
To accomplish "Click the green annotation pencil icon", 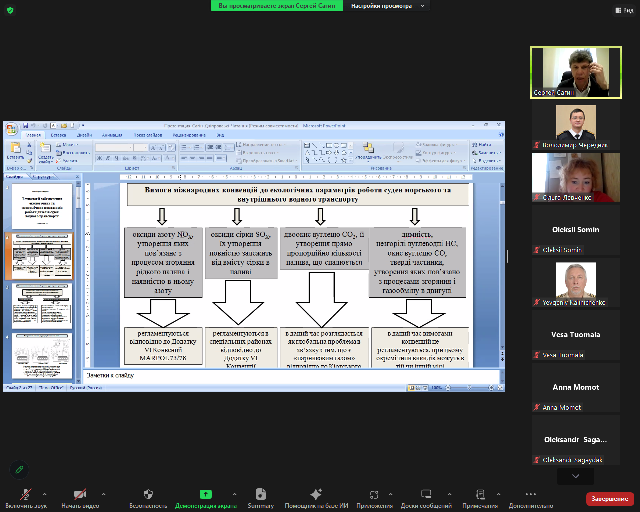I will pyautogui.click(x=18, y=468).
